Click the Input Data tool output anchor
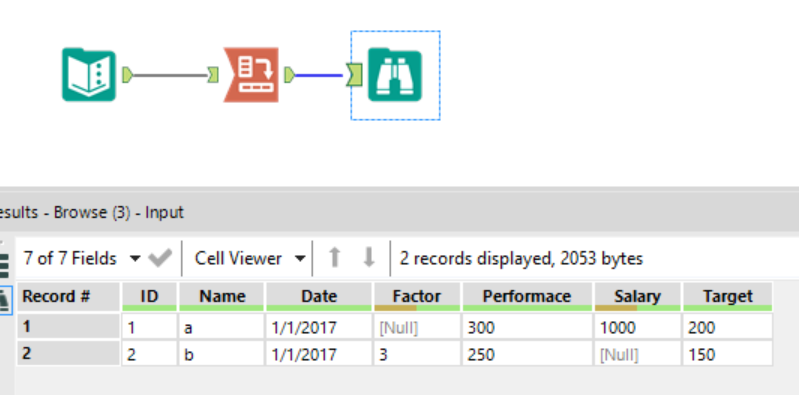The image size is (799, 398). [x=127, y=76]
